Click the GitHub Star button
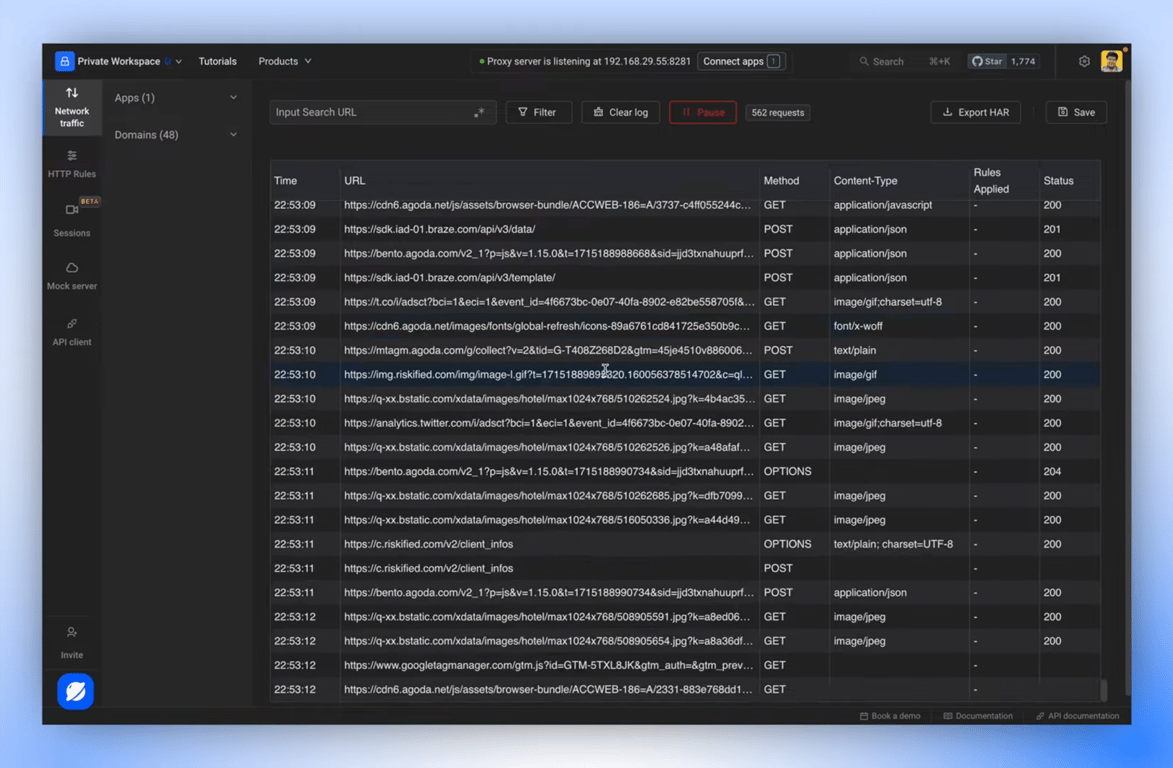Viewport: 1173px width, 768px height. coord(986,61)
